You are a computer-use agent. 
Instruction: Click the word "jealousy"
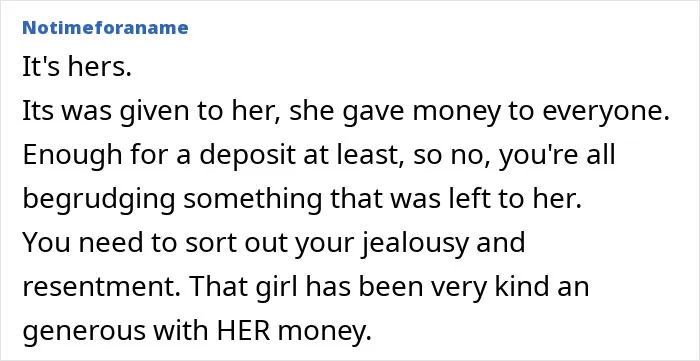[415, 244]
